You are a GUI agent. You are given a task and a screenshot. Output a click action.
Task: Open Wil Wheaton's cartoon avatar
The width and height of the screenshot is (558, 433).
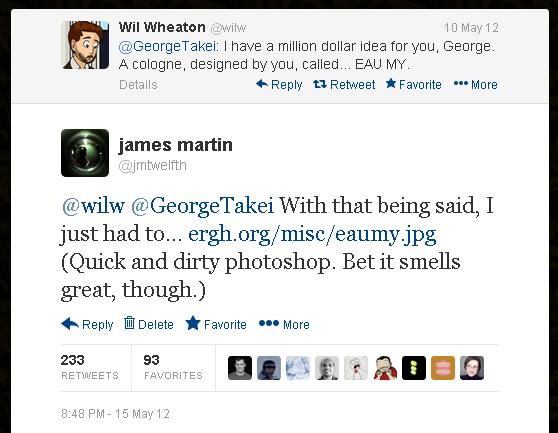[85, 45]
